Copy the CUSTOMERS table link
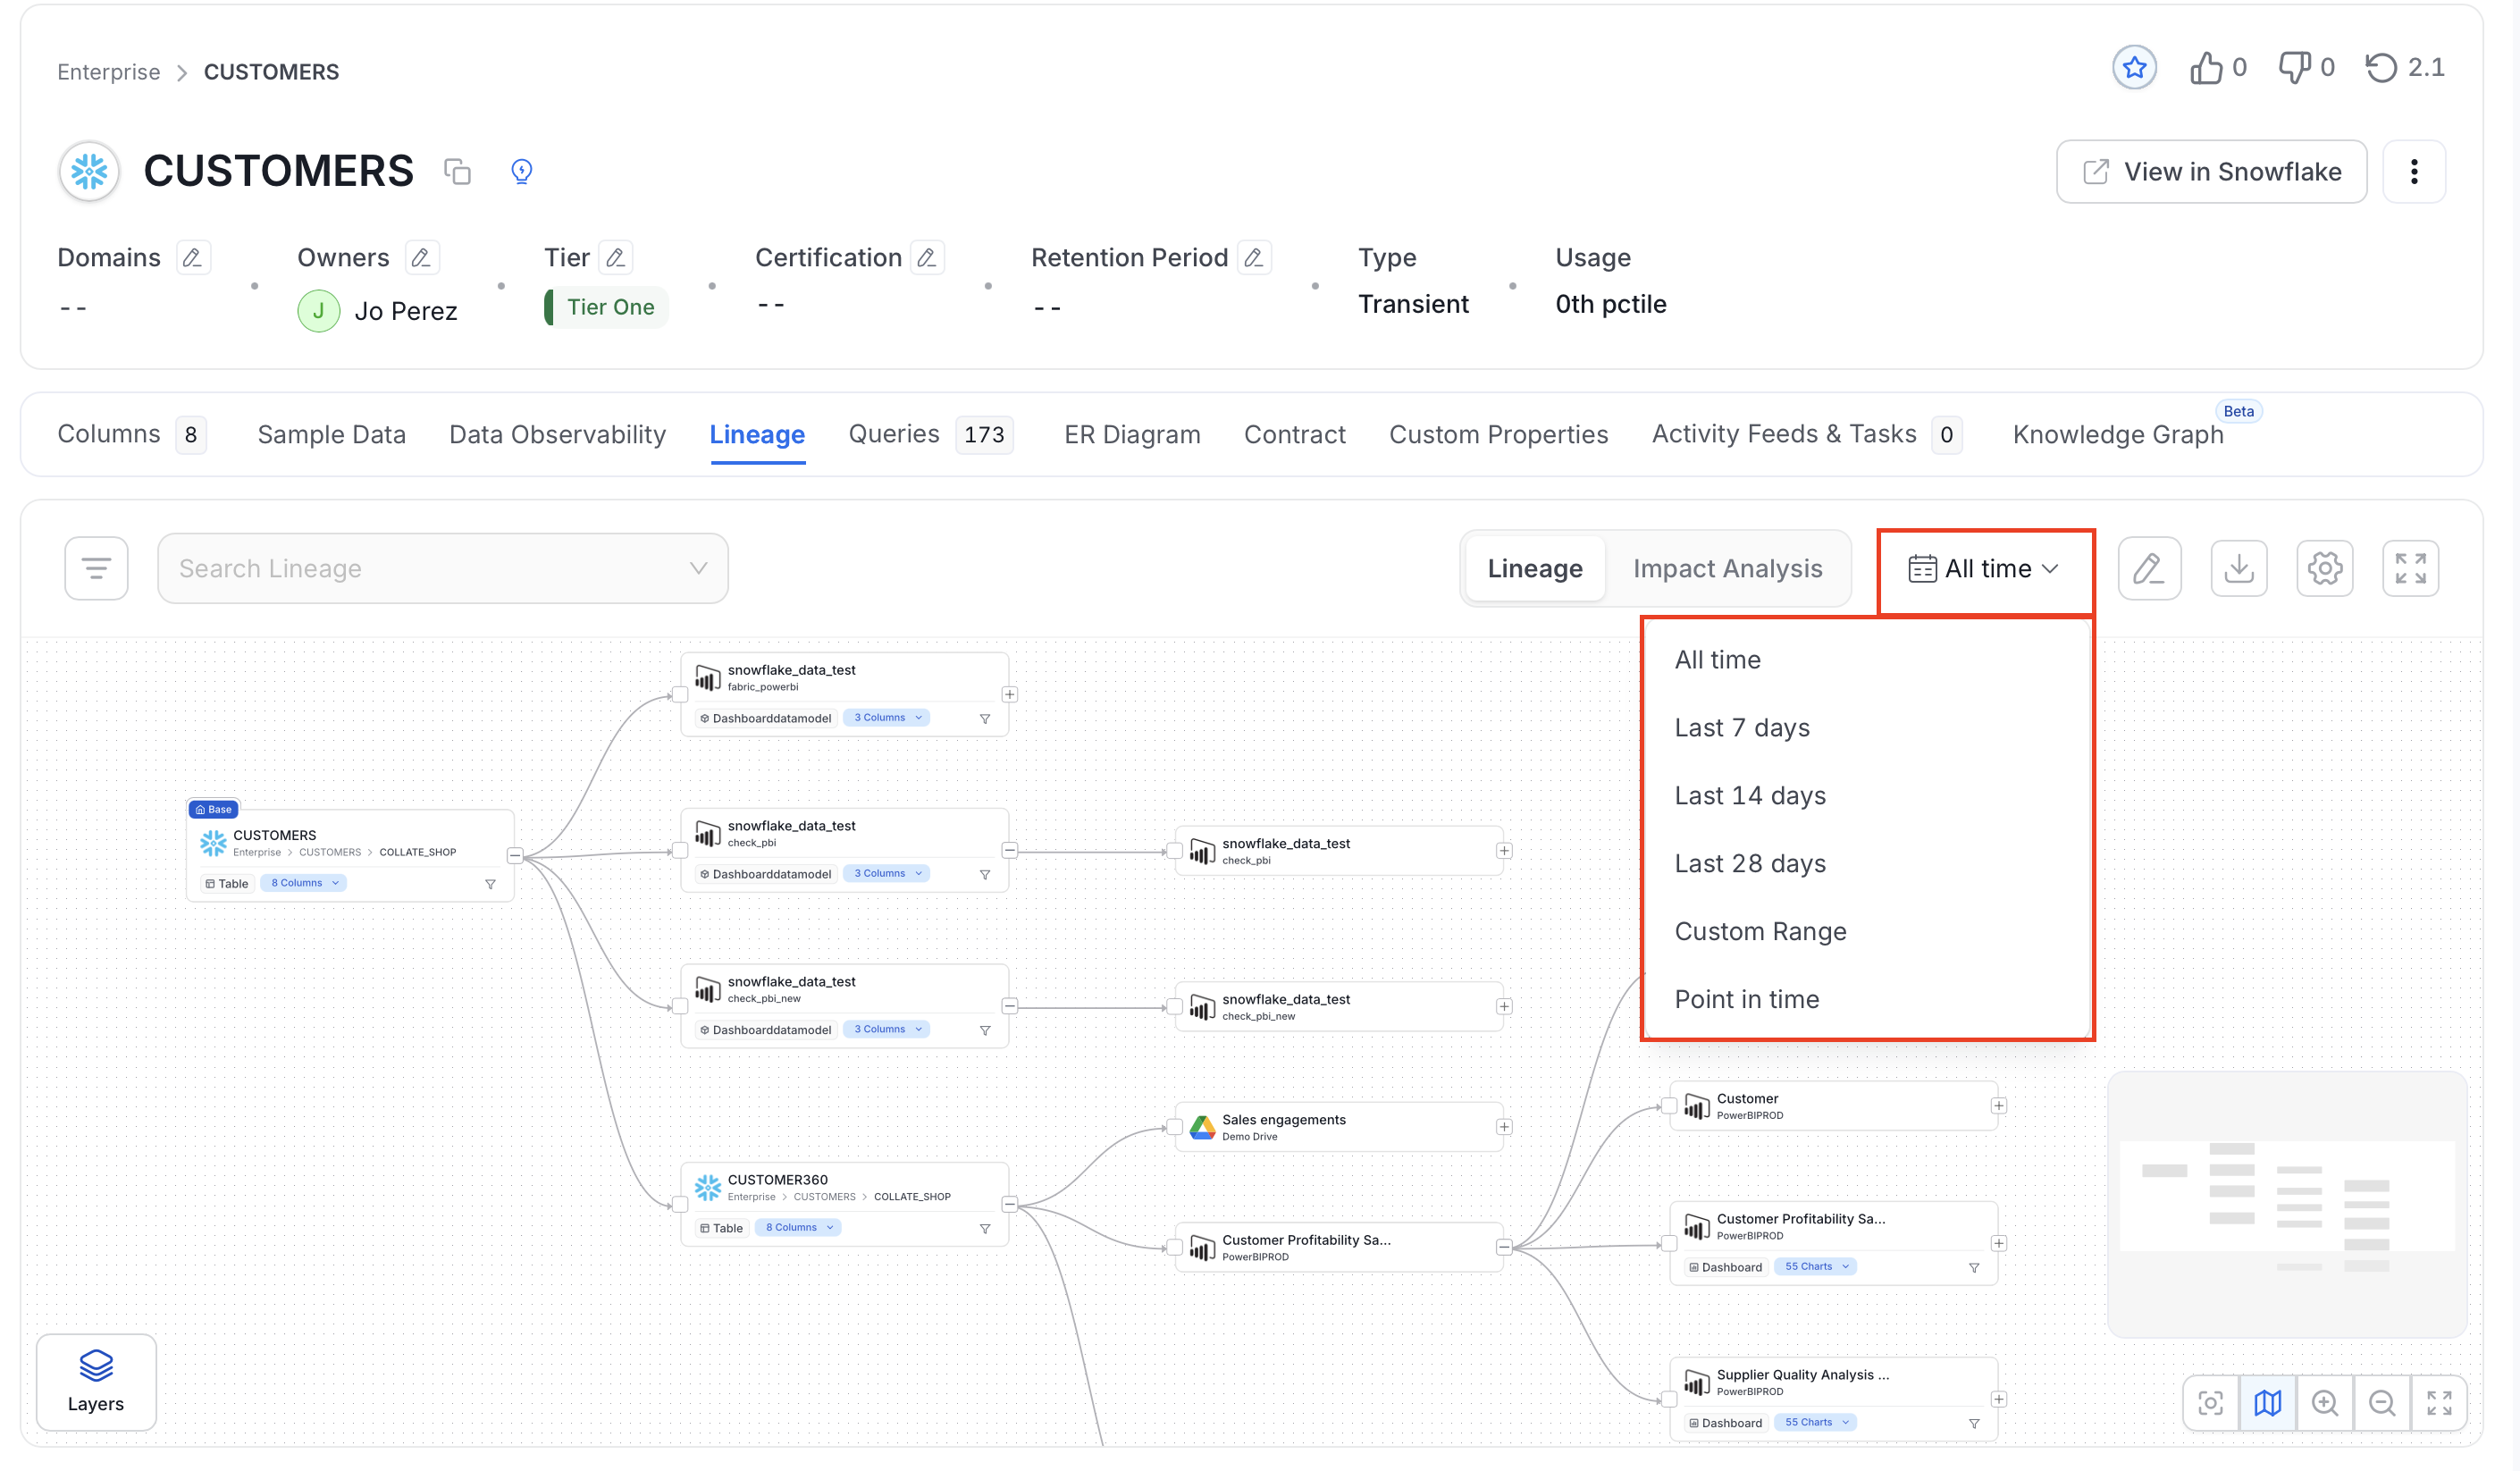Image resolution: width=2520 pixels, height=1471 pixels. tap(457, 172)
